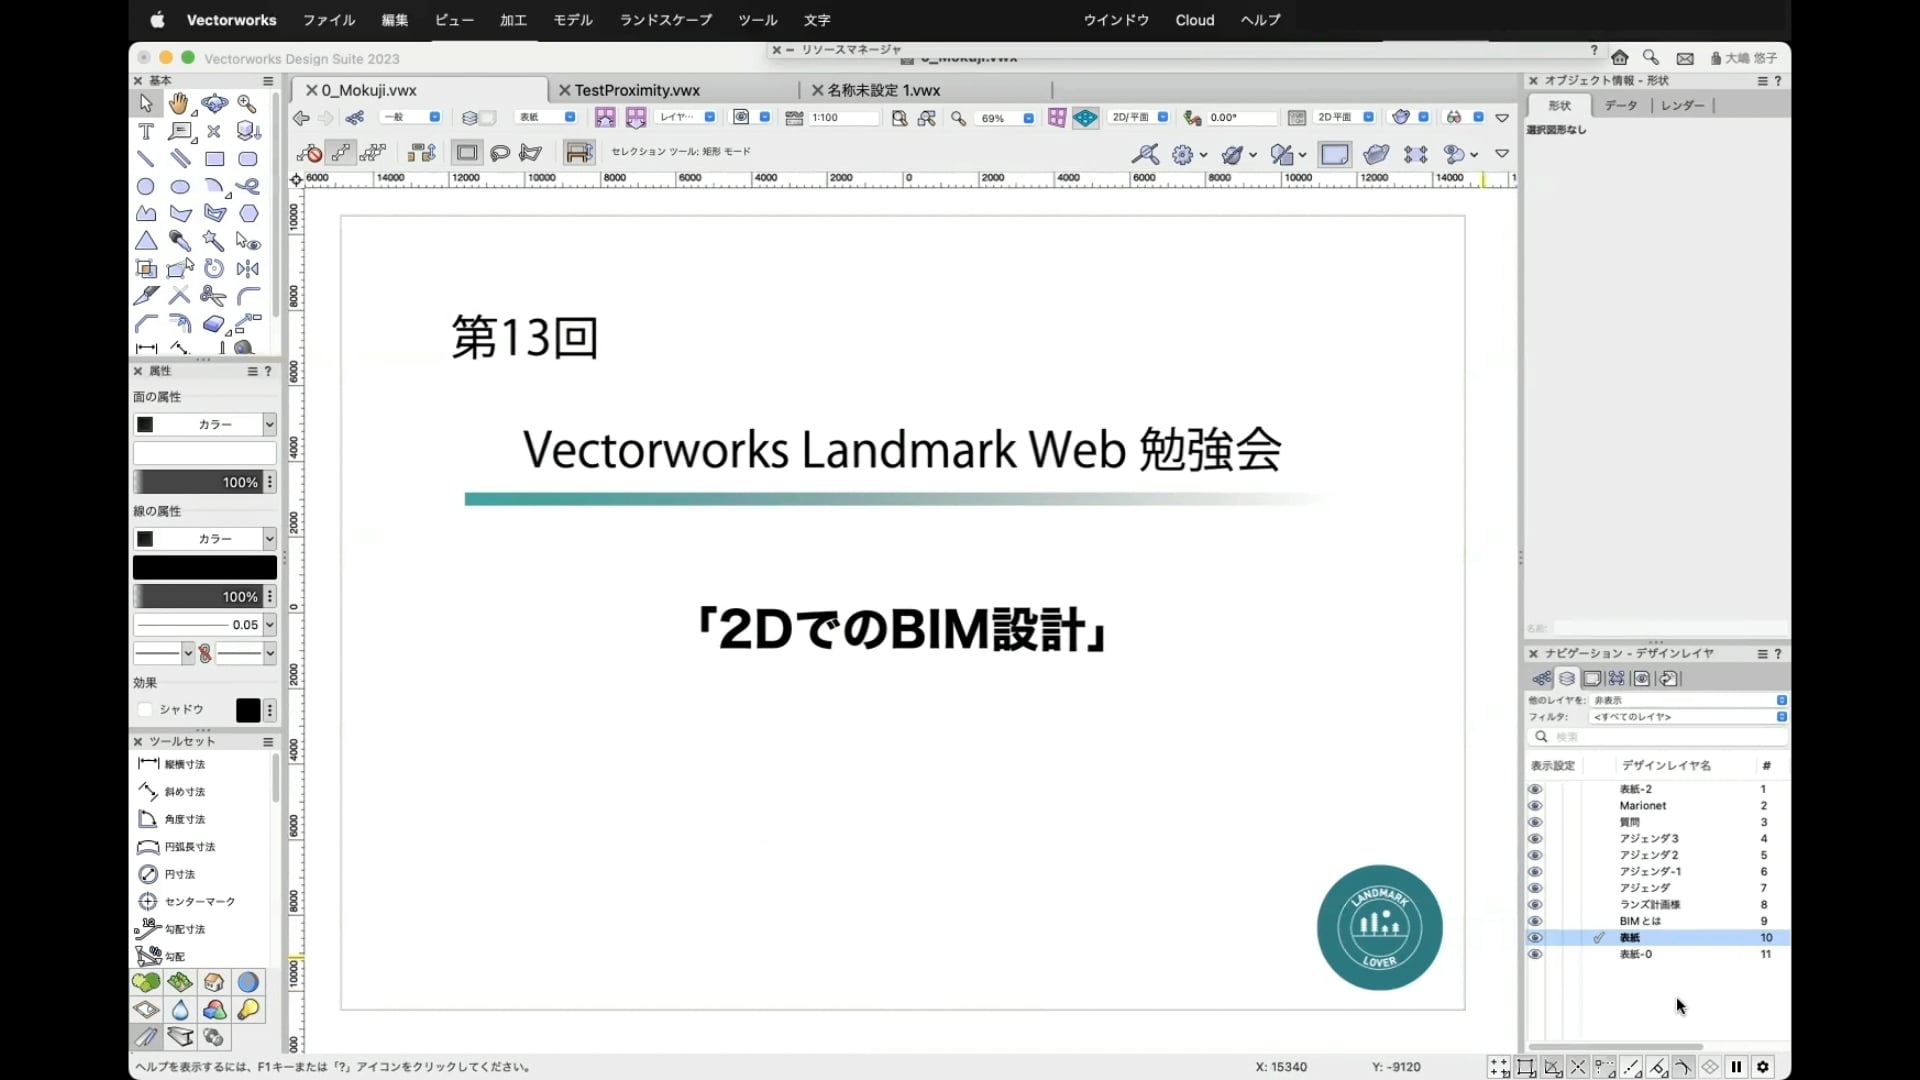Select the Double Line tool
The image size is (1920, 1080).
pyautogui.click(x=180, y=159)
